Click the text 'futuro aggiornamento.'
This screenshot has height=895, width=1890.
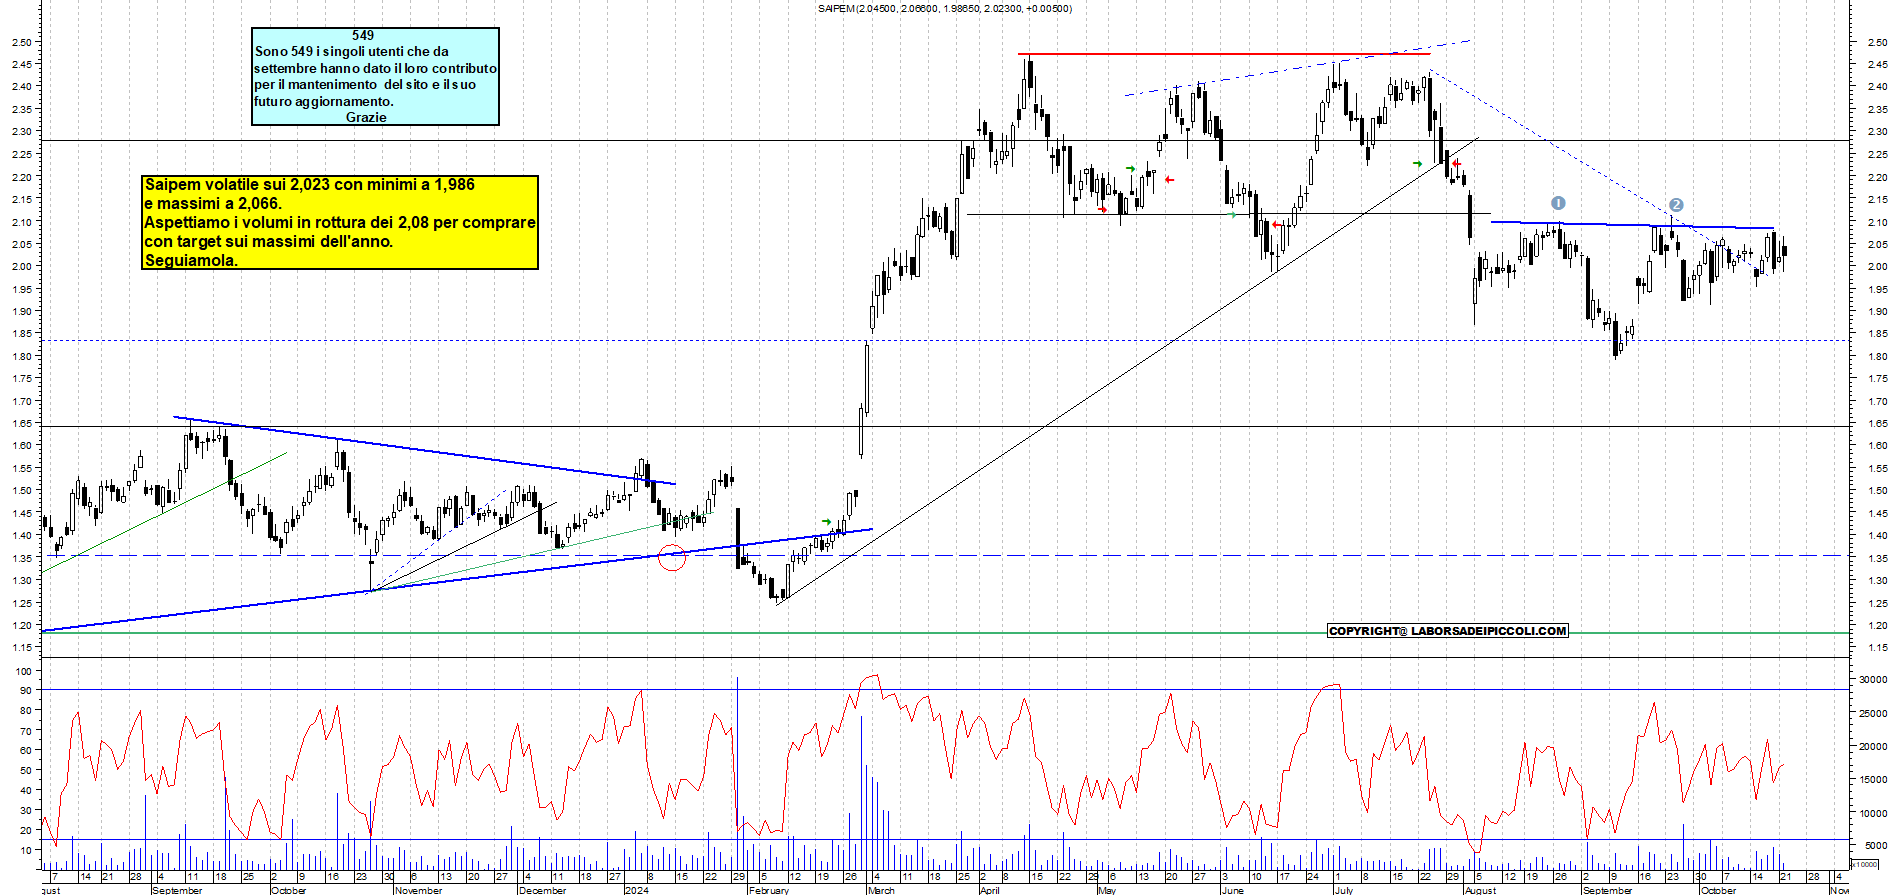[324, 101]
